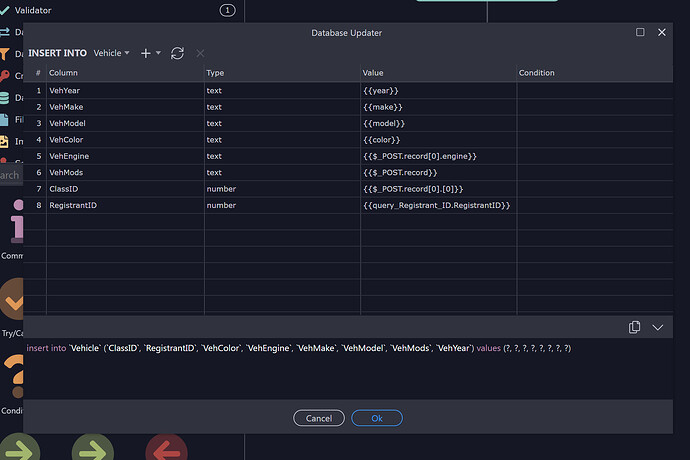Edit the query_Registrant_ID.RegistrantID value cell
This screenshot has height=460, width=690.
point(438,205)
